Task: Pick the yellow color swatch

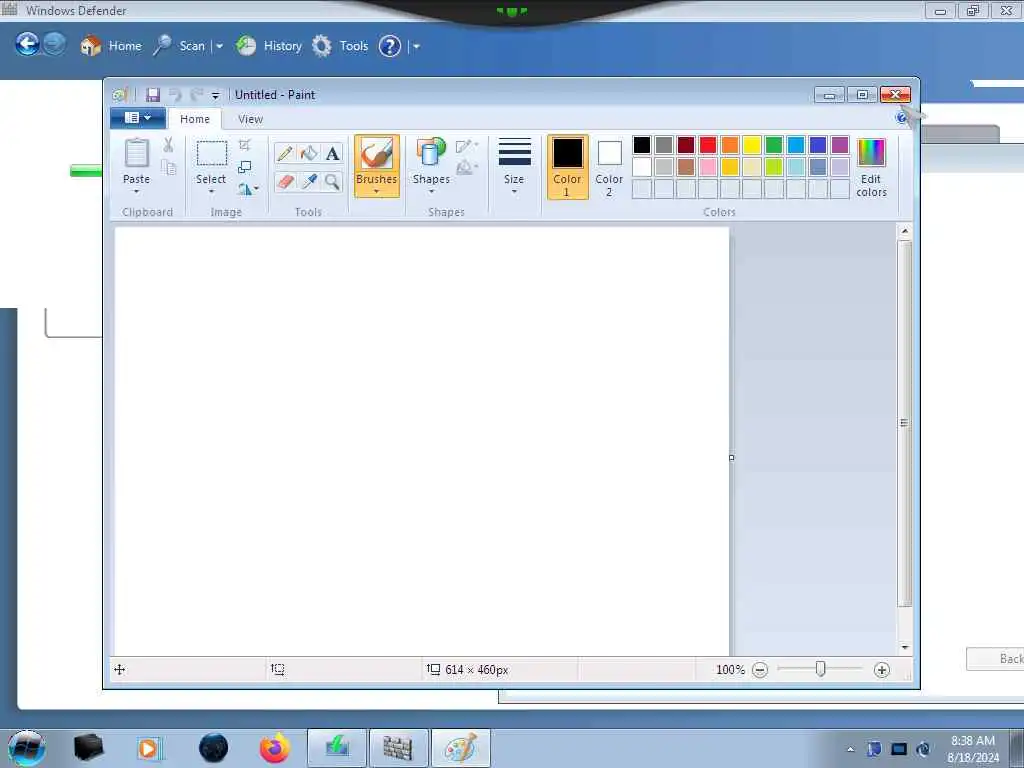Action: 752,145
